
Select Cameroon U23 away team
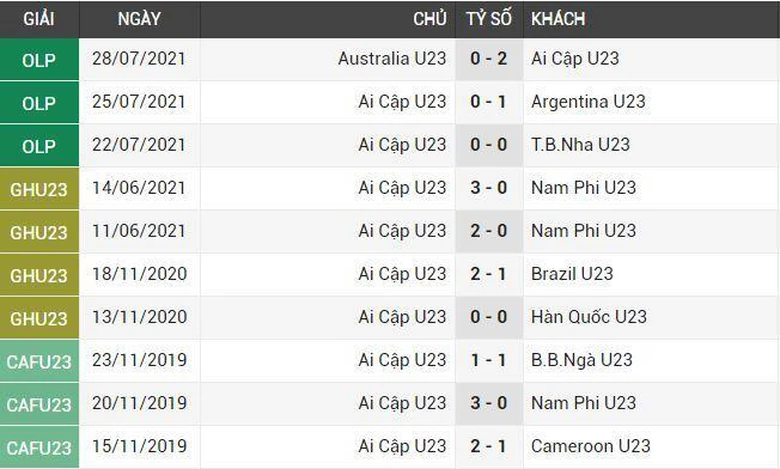[x=590, y=445]
